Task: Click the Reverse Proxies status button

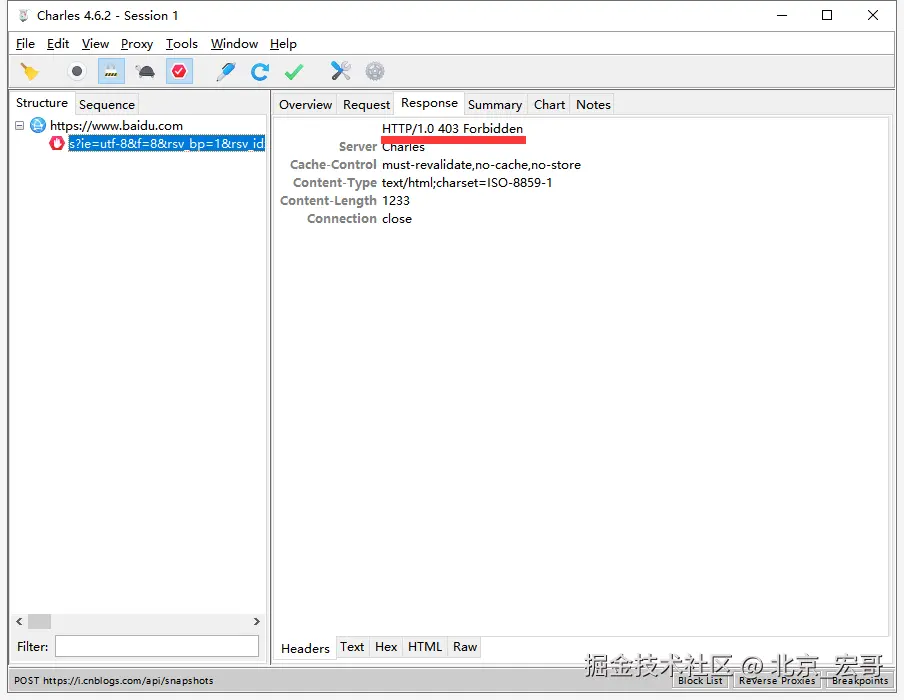Action: point(777,680)
